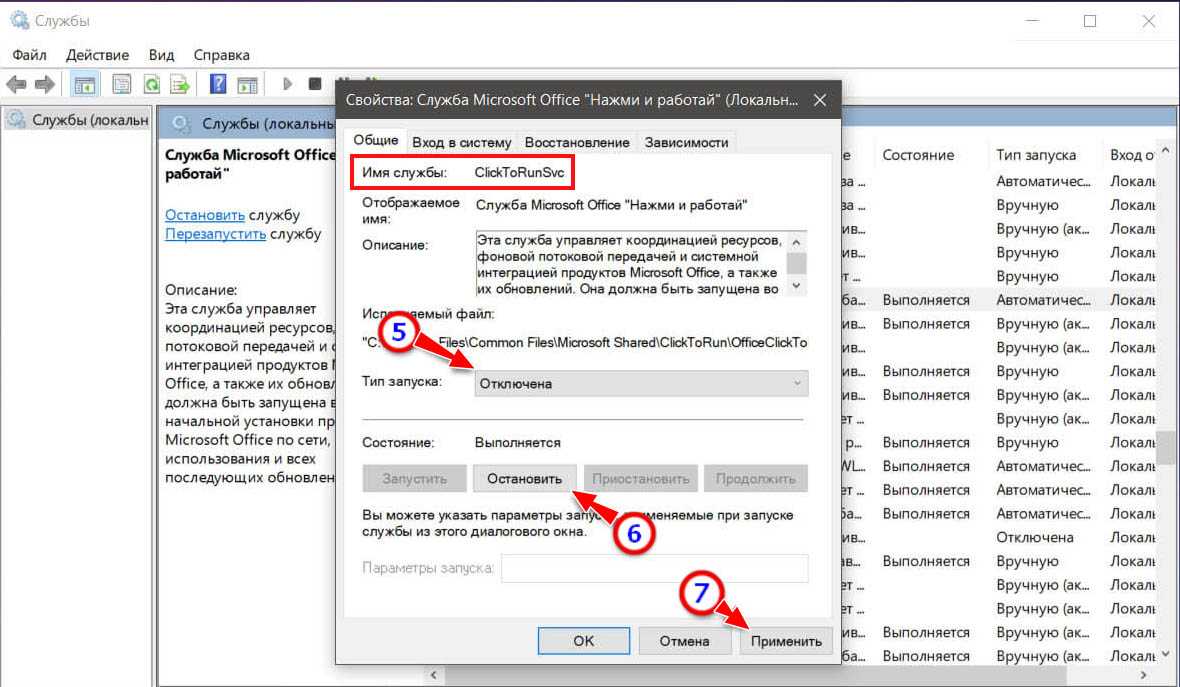Select "Службы (локальные)" in the left tree
Viewport: 1180px width, 687px height.
78,120
